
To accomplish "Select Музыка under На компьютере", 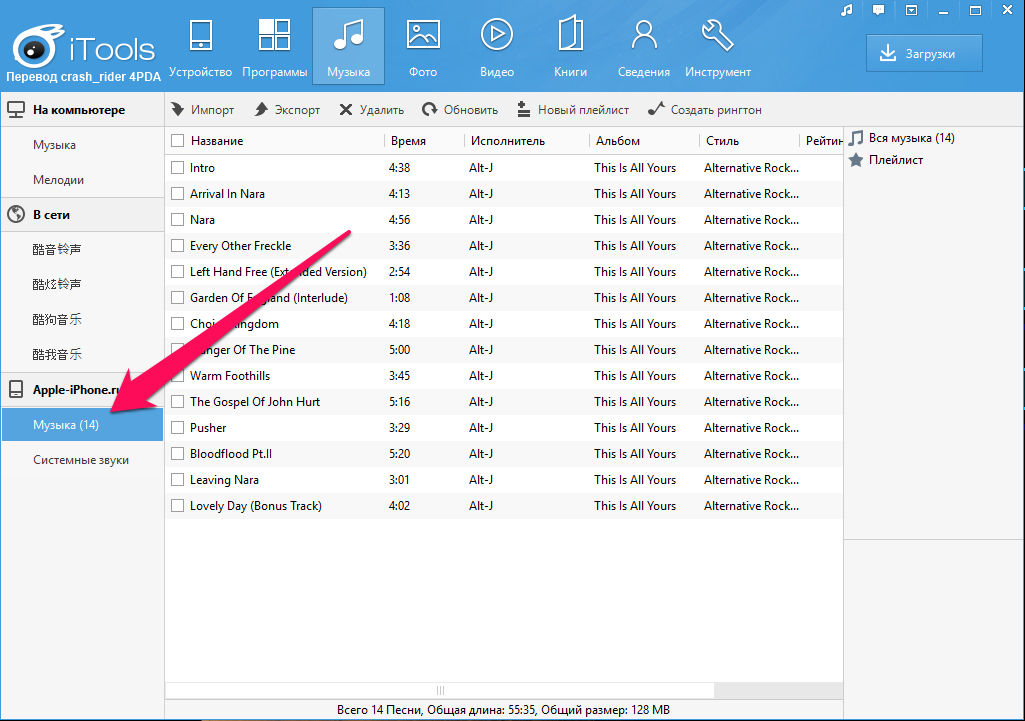I will tap(82, 145).
